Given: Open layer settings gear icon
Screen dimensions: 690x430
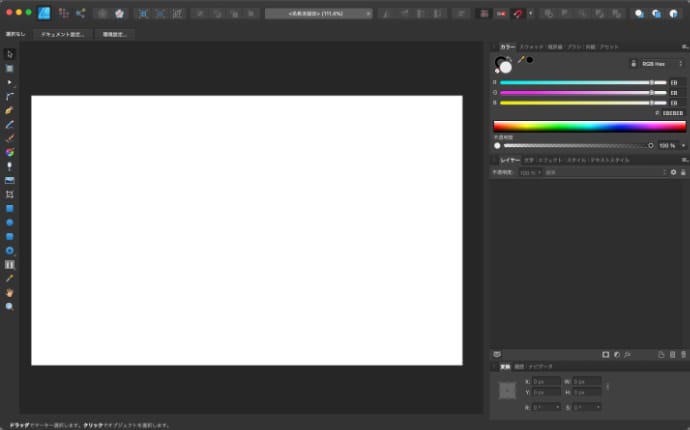Looking at the screenshot, I should click(673, 172).
